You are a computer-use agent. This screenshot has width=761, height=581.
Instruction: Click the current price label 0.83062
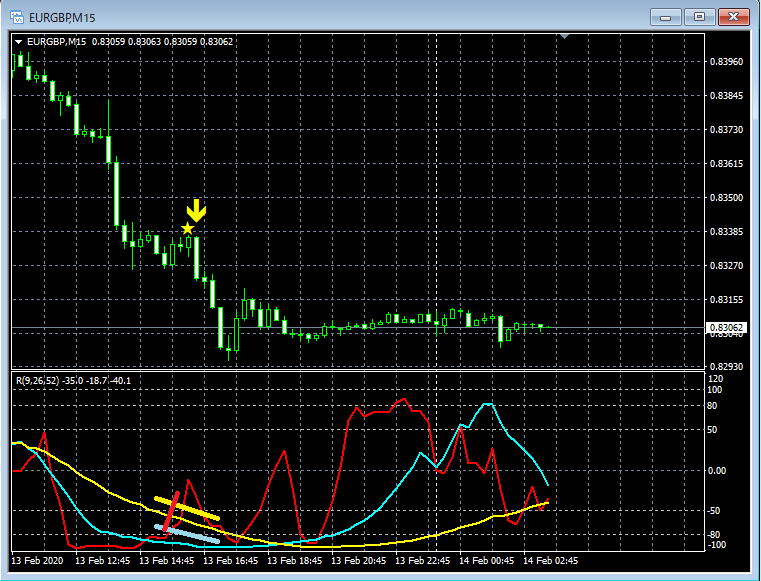coord(727,328)
